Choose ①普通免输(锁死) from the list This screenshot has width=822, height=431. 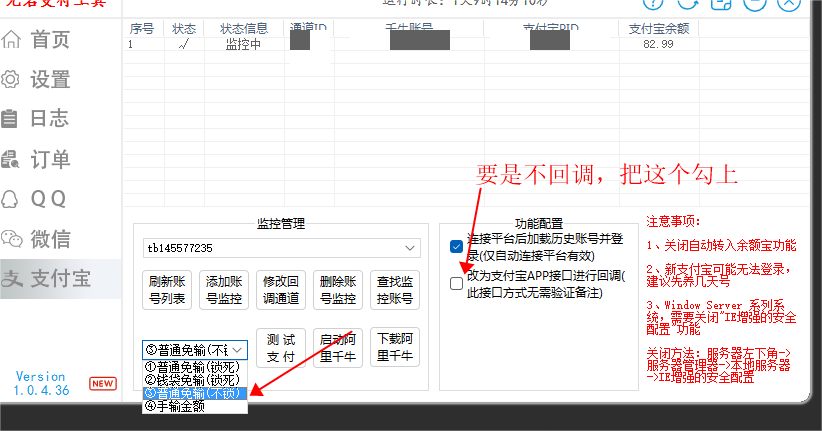click(194, 367)
